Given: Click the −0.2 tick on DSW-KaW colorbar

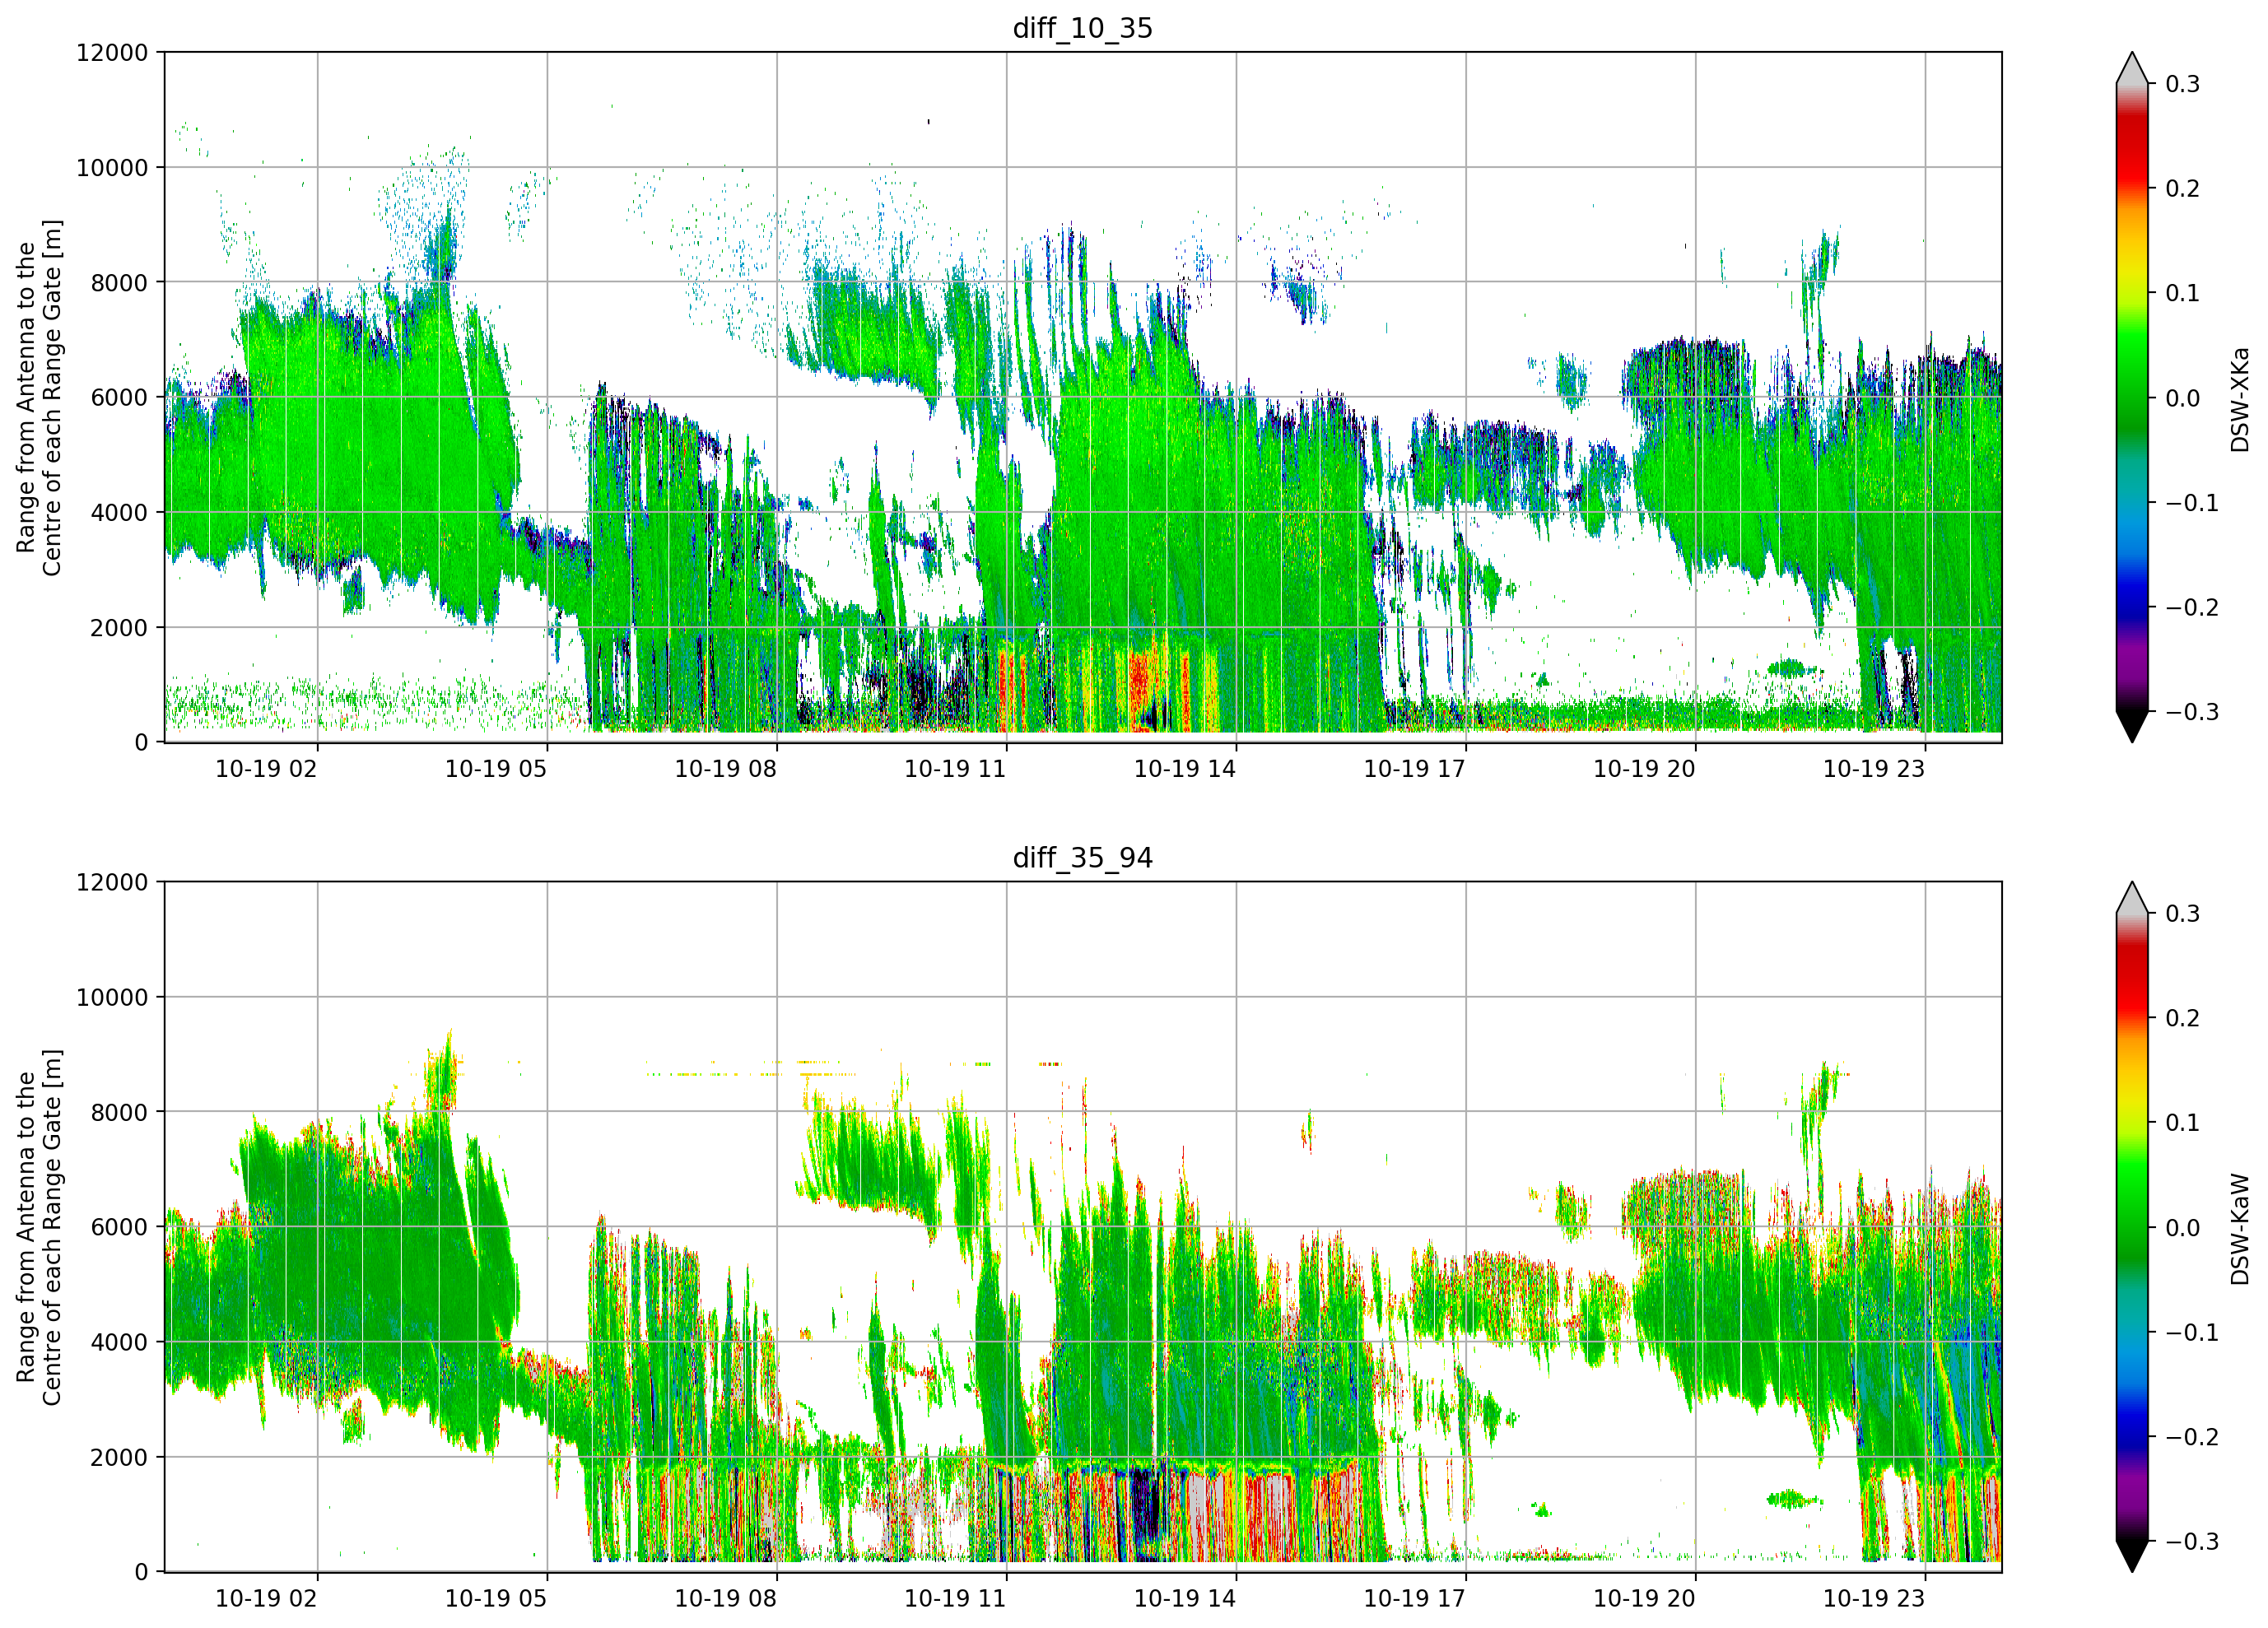Looking at the screenshot, I should (x=2192, y=1437).
